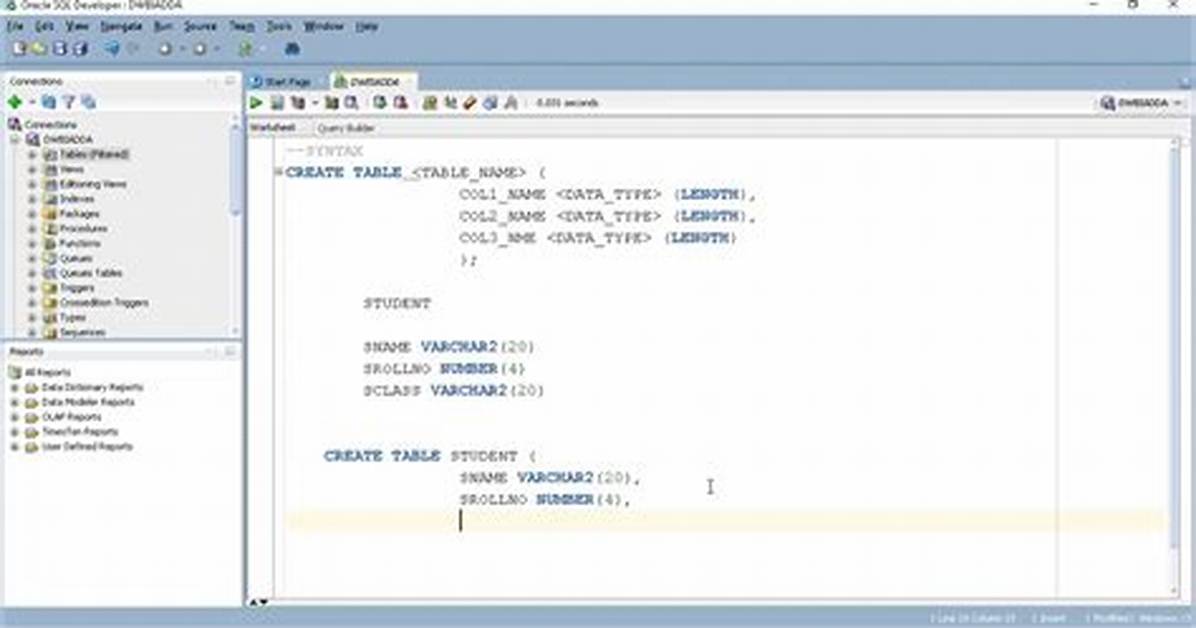Screen dimensions: 1196x628
Task: Open the Source menu
Action: (200, 26)
